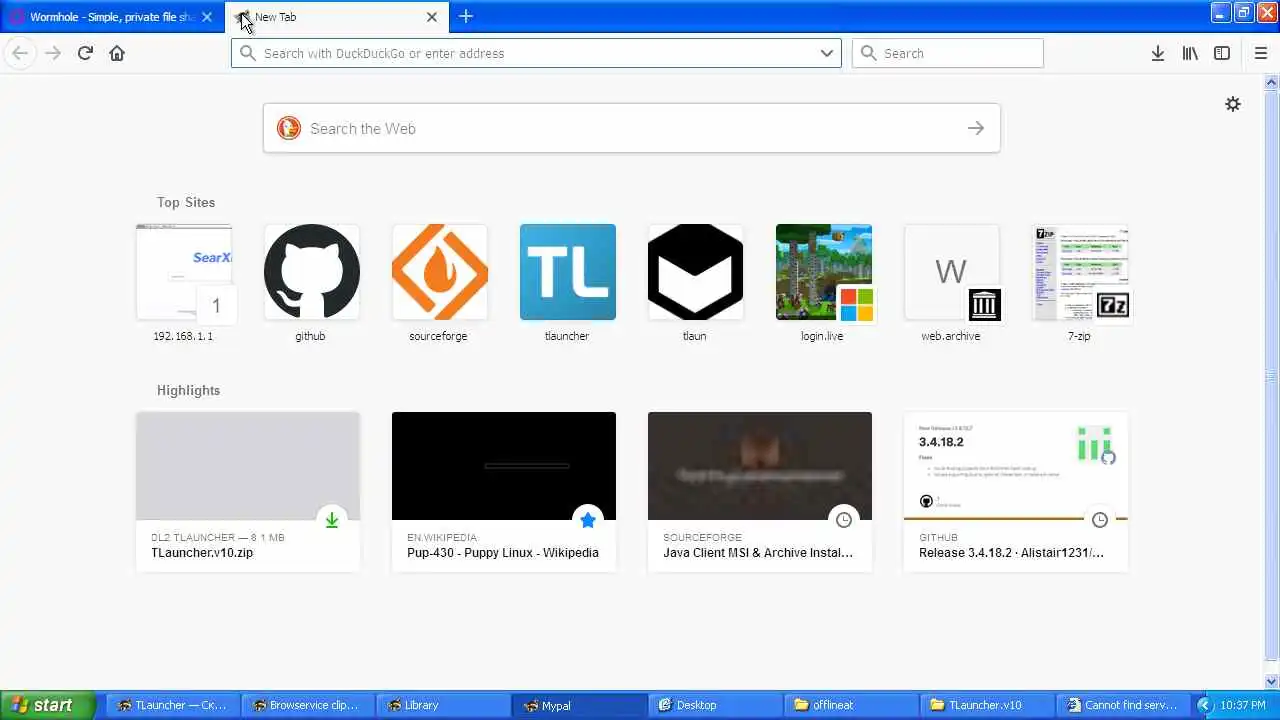
Task: Click the history clock badge on Sourceforge card
Action: (844, 520)
